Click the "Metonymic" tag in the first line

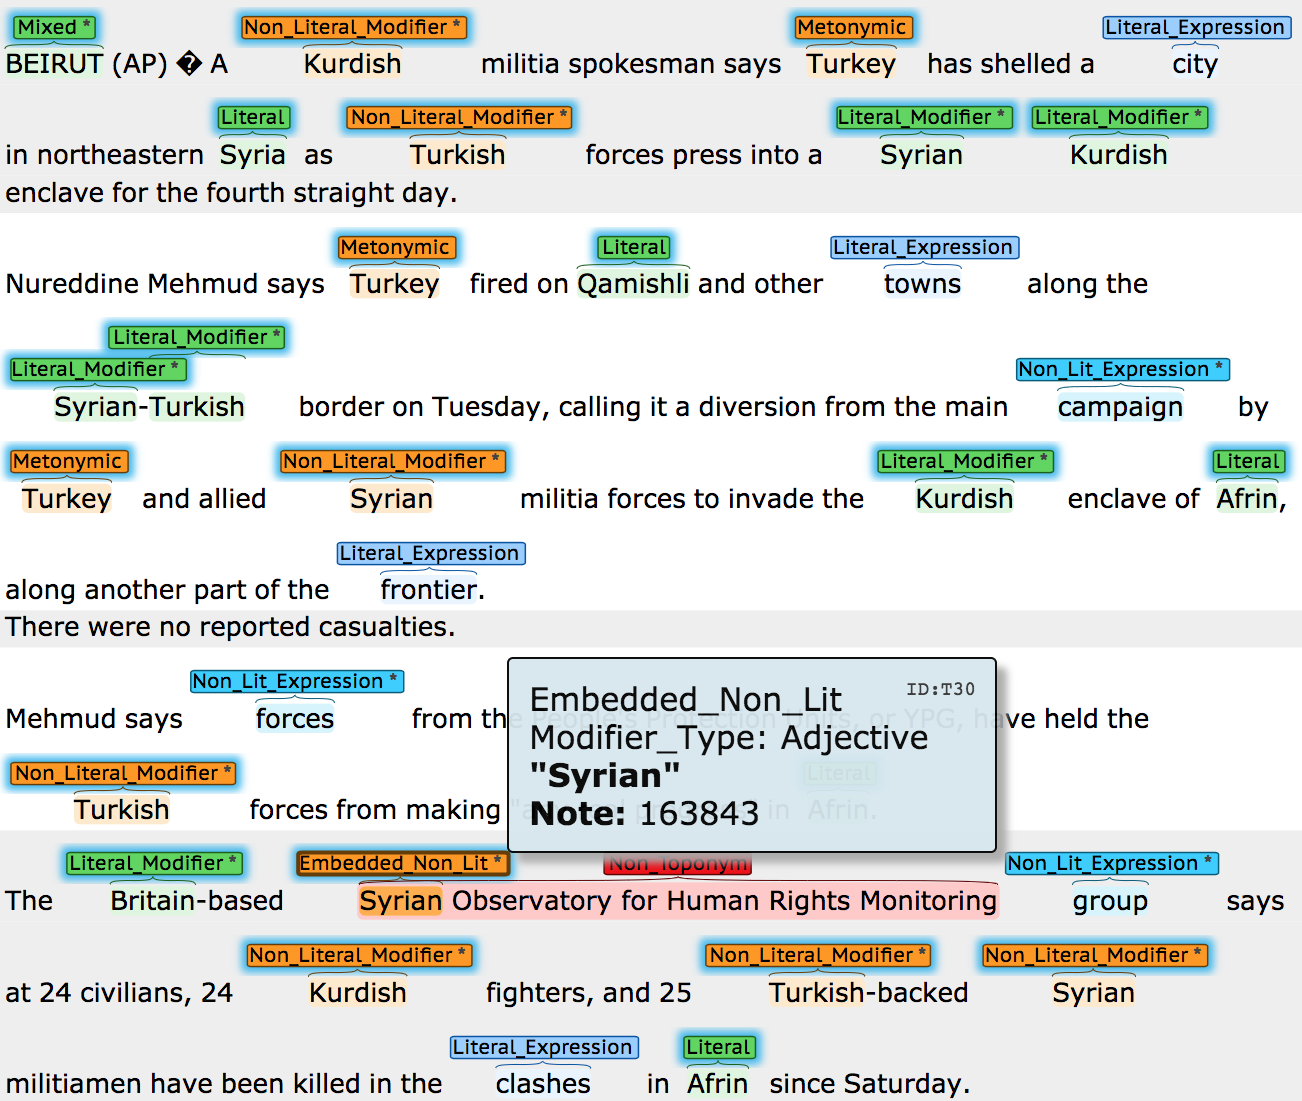(852, 27)
